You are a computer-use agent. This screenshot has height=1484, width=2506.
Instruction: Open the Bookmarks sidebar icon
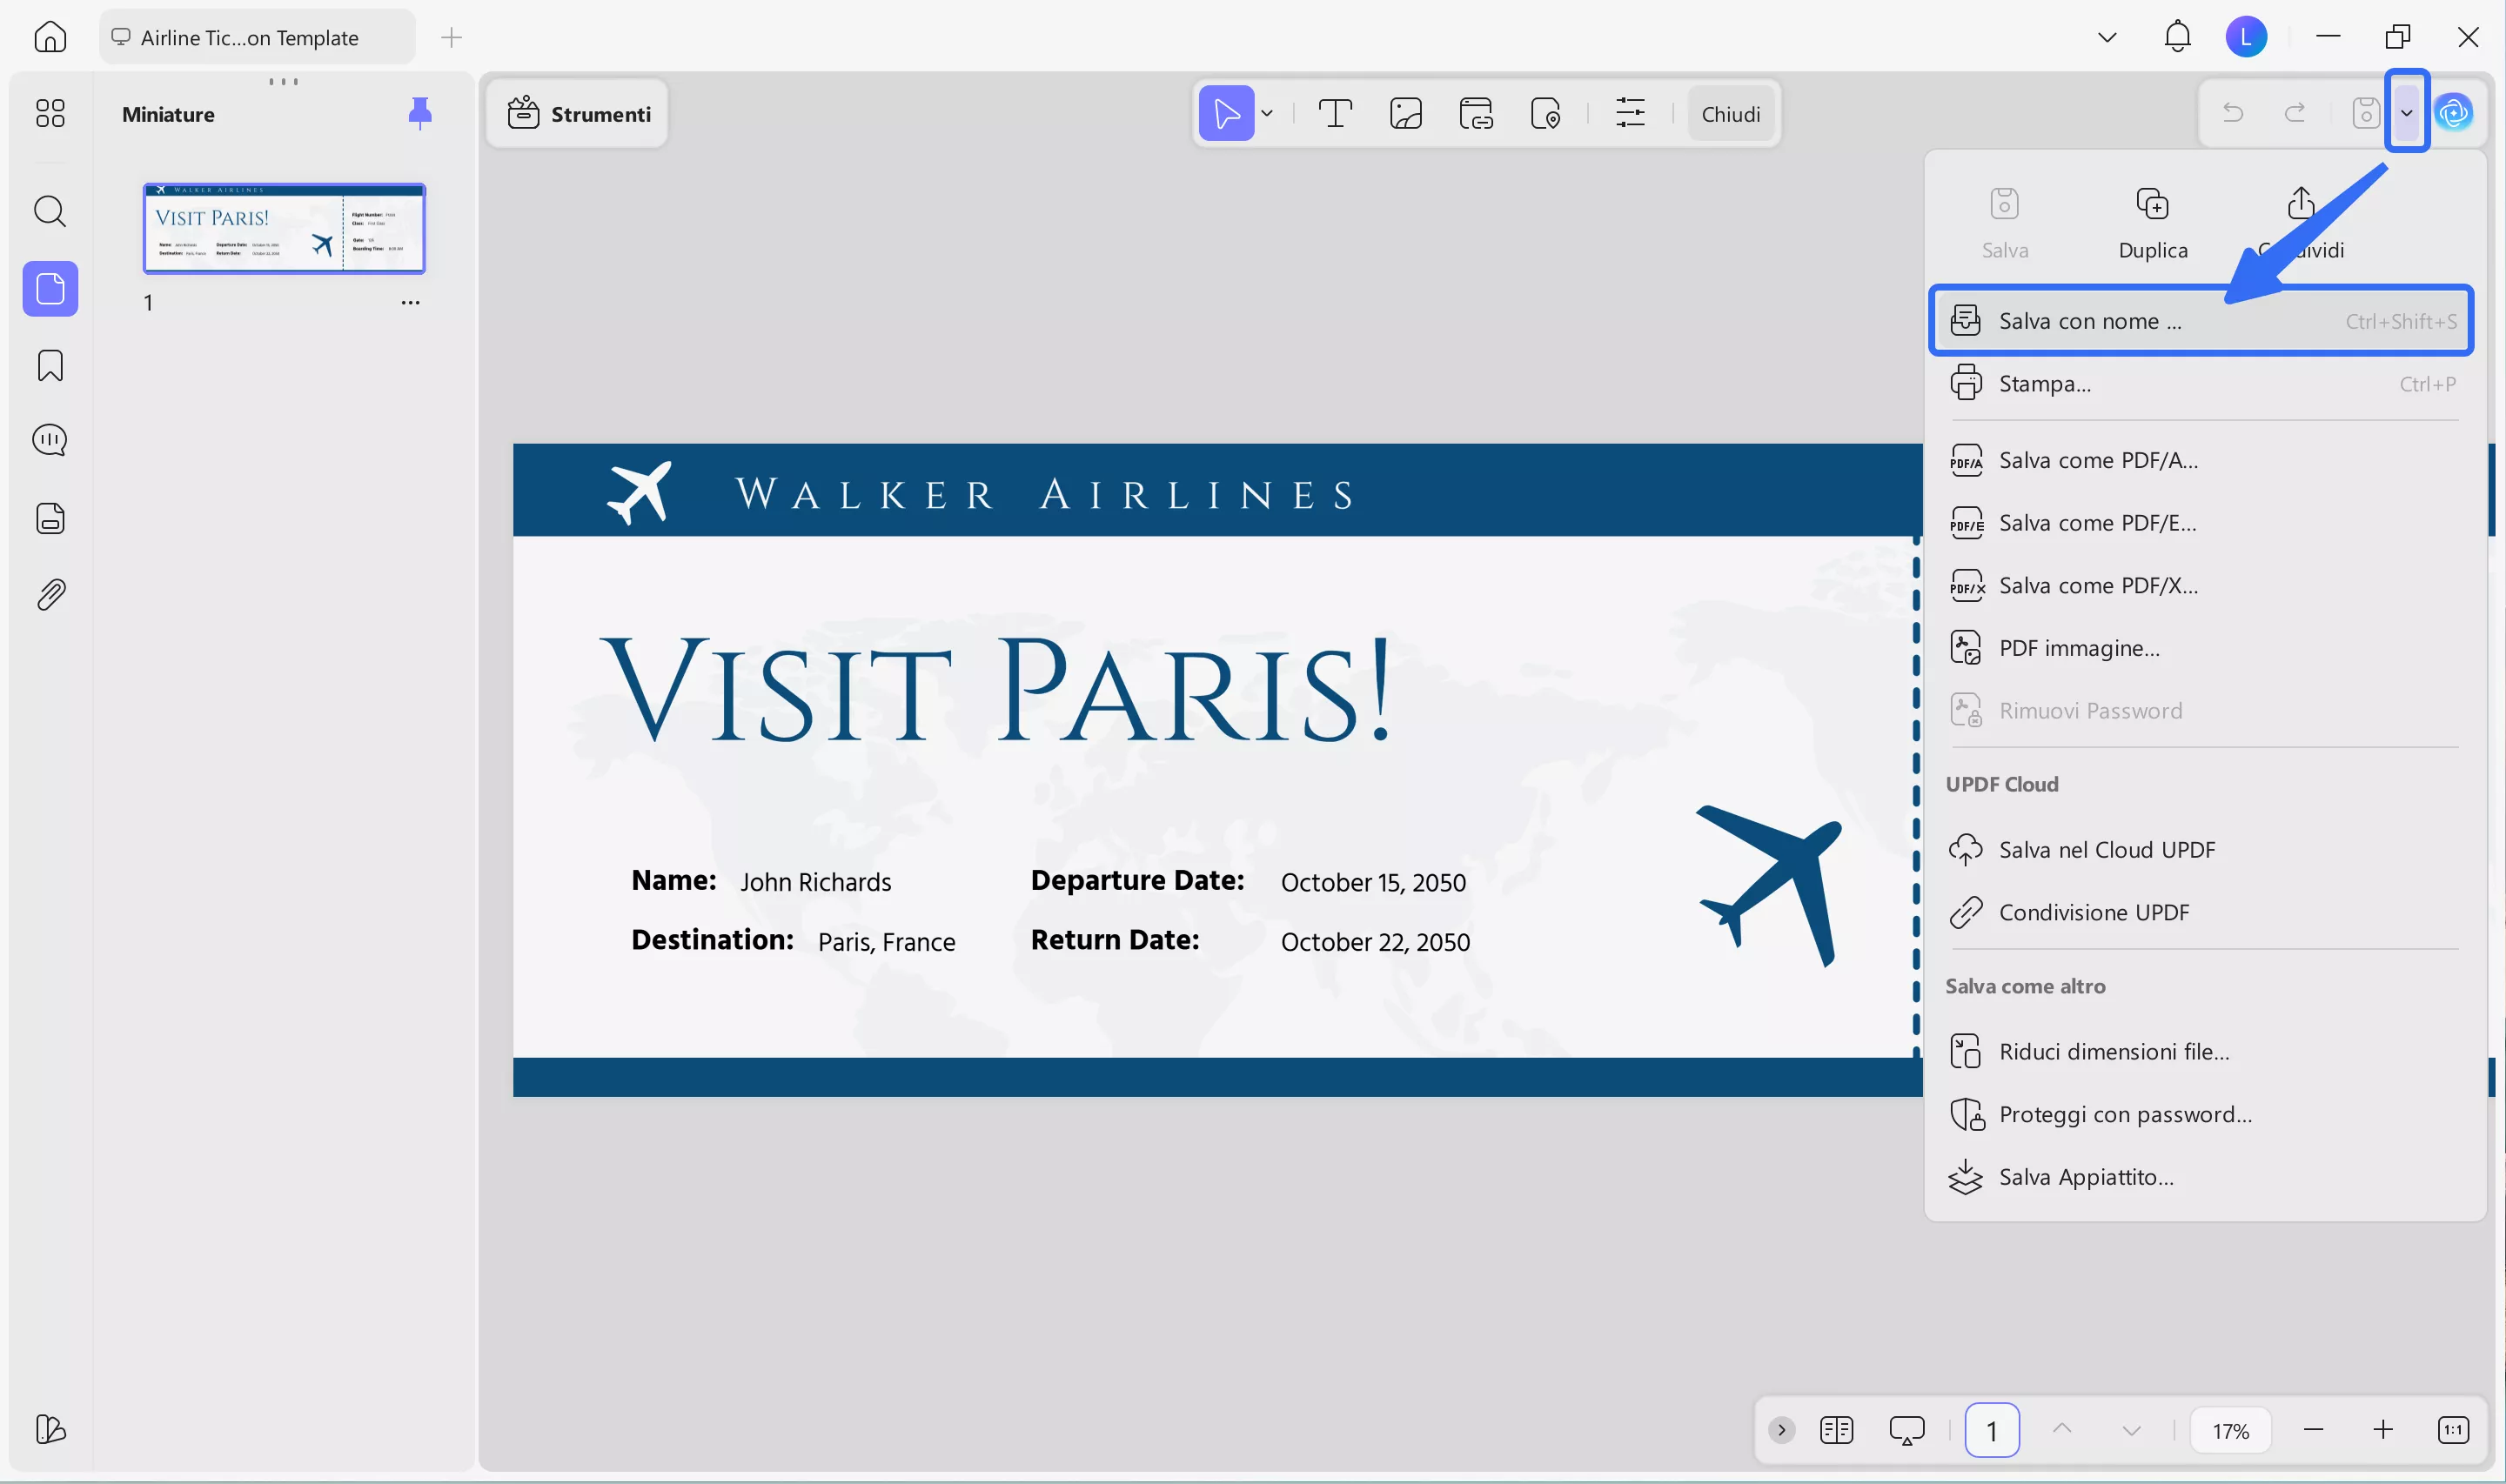[x=50, y=366]
